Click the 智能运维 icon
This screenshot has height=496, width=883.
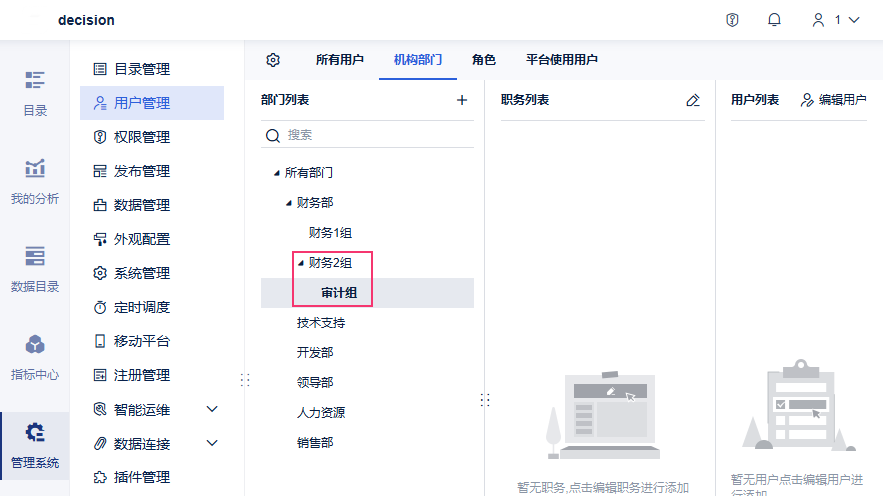pyautogui.click(x=100, y=409)
